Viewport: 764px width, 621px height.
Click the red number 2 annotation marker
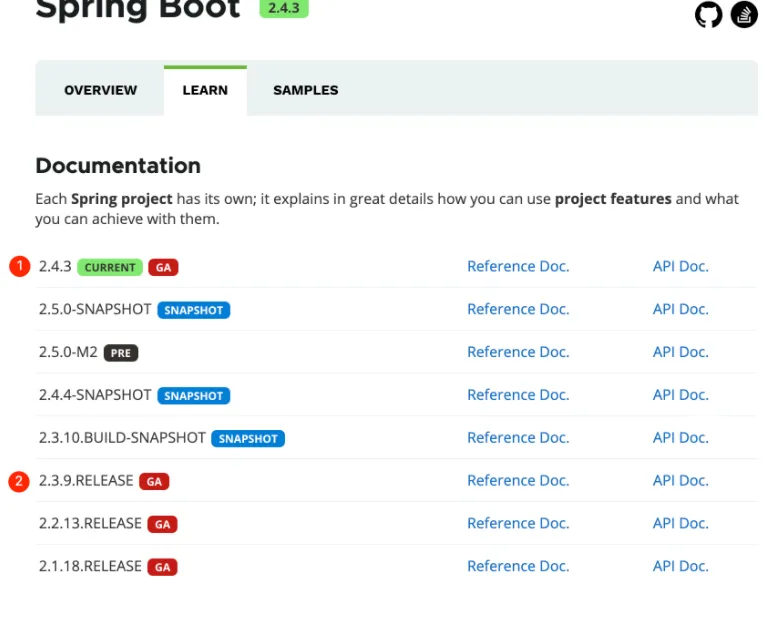click(x=19, y=482)
